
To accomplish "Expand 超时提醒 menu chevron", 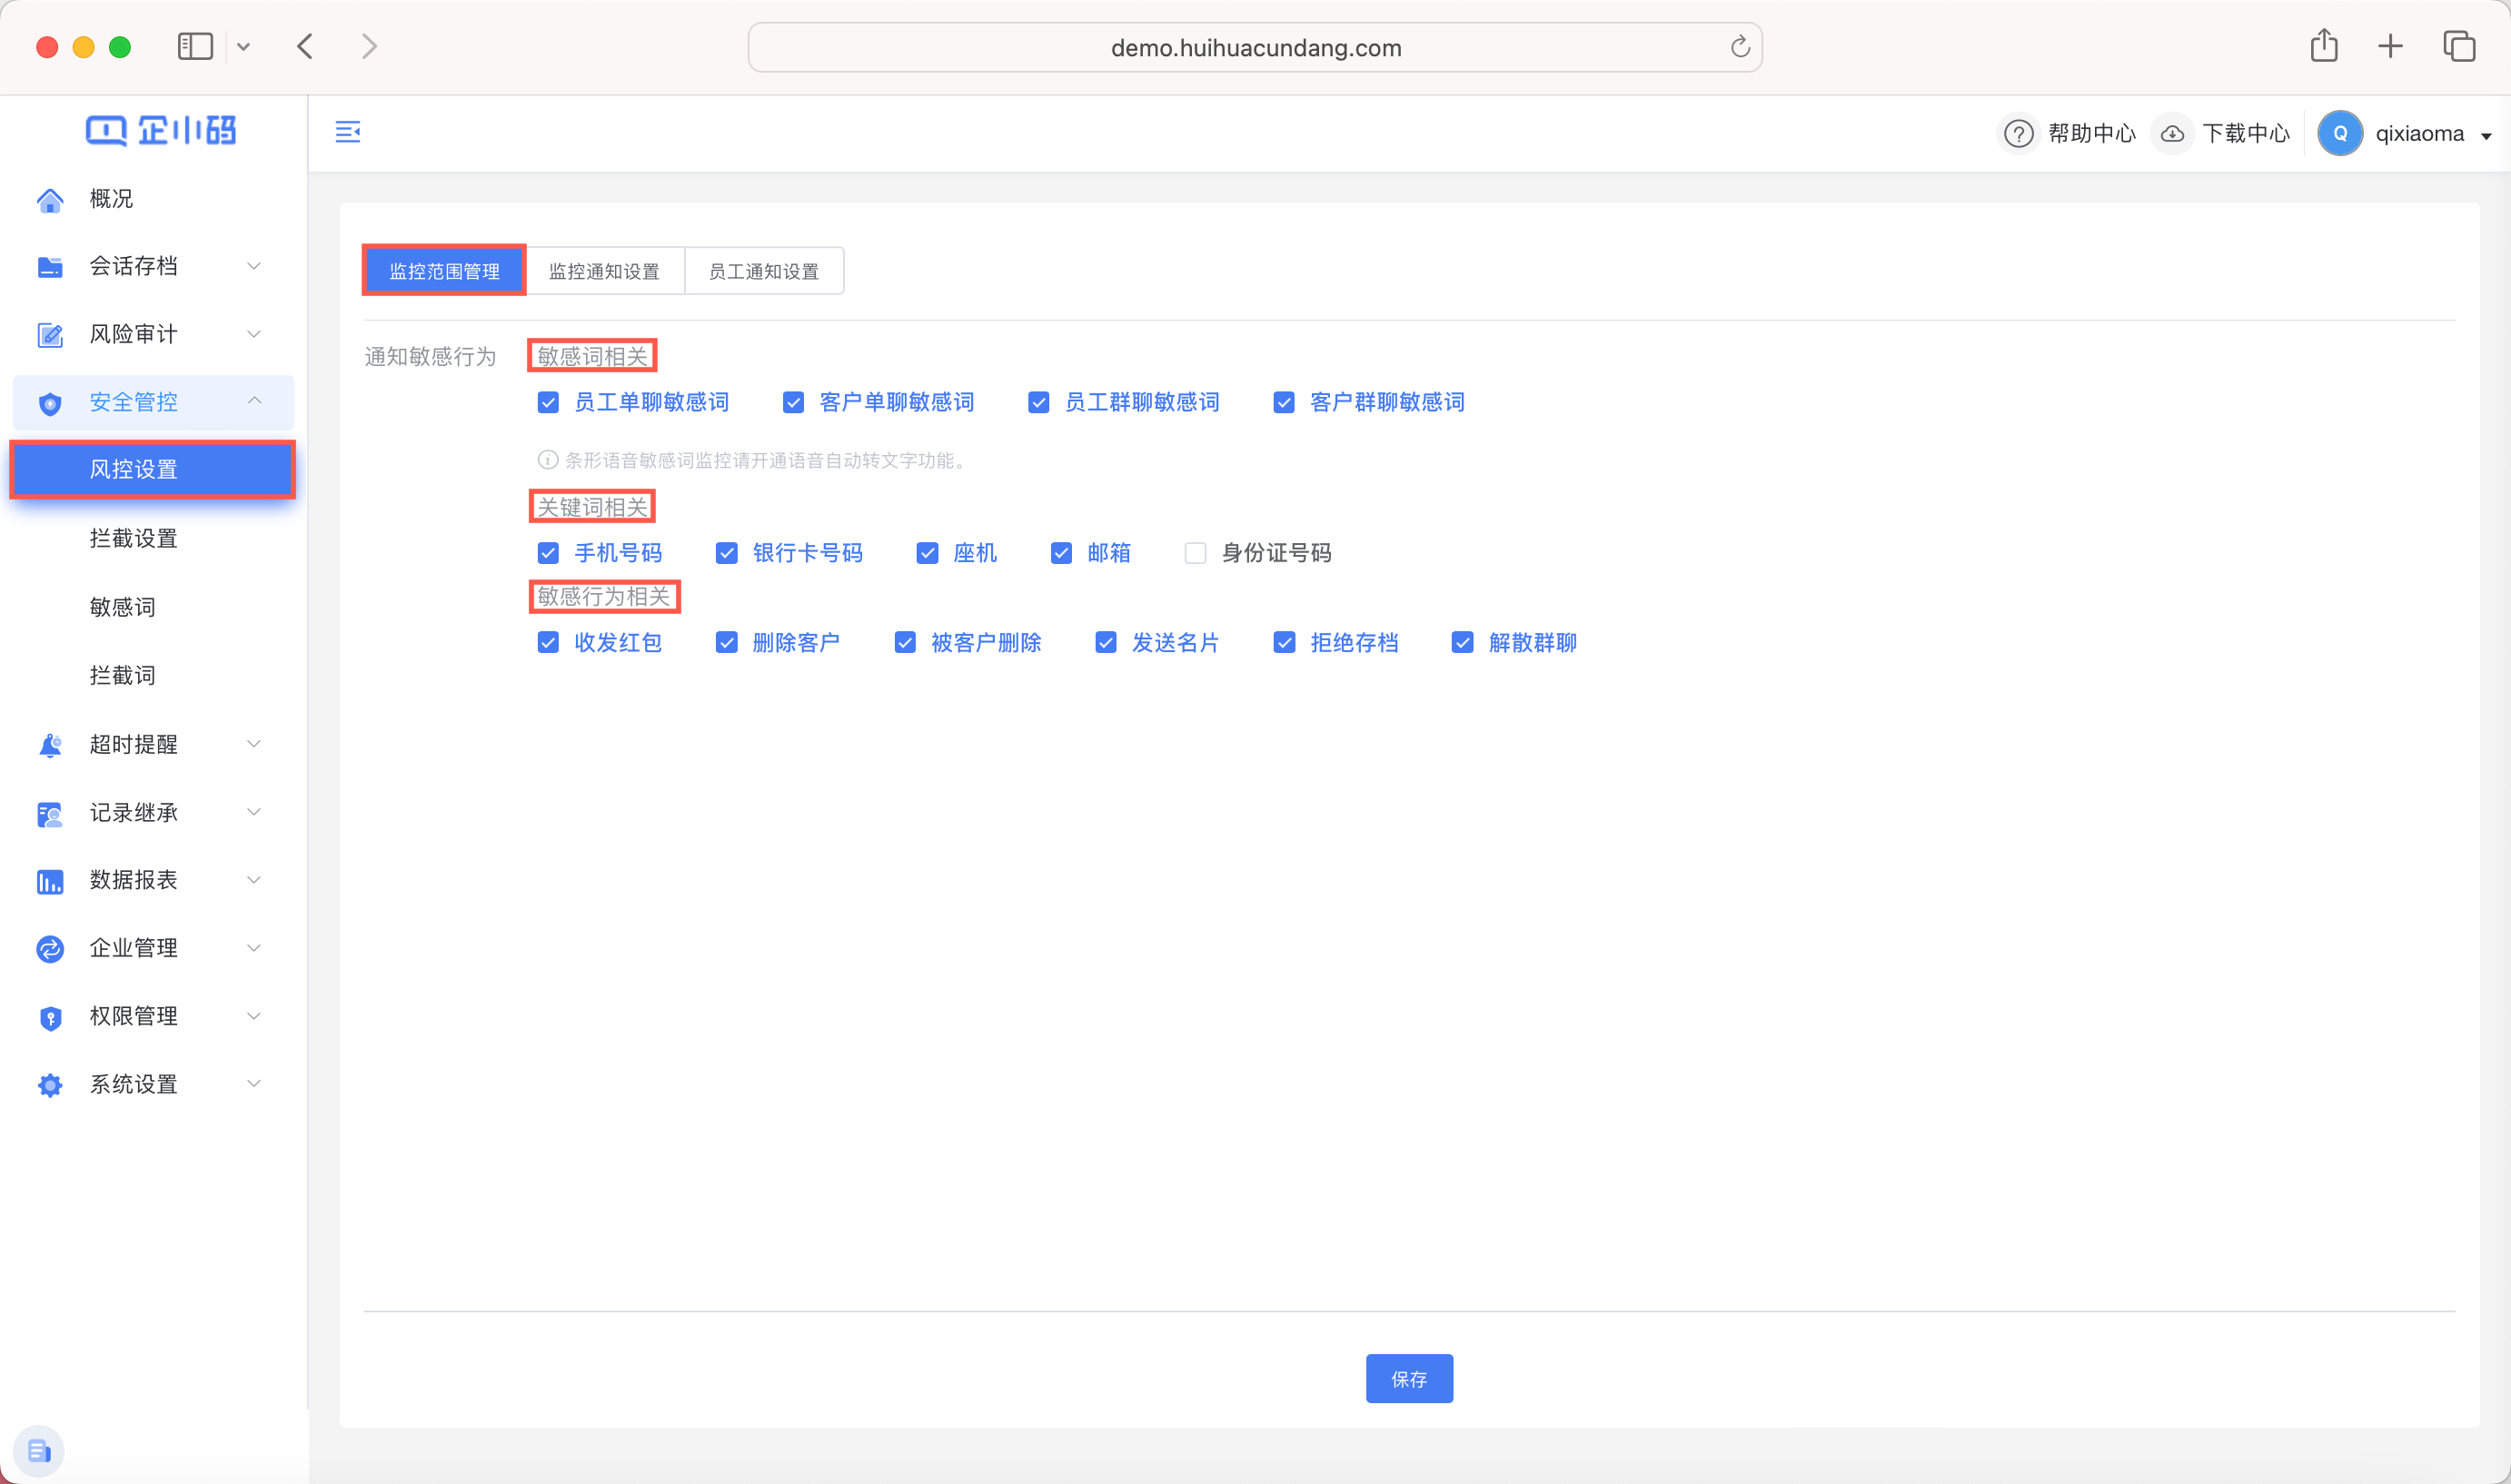I will [x=254, y=744].
